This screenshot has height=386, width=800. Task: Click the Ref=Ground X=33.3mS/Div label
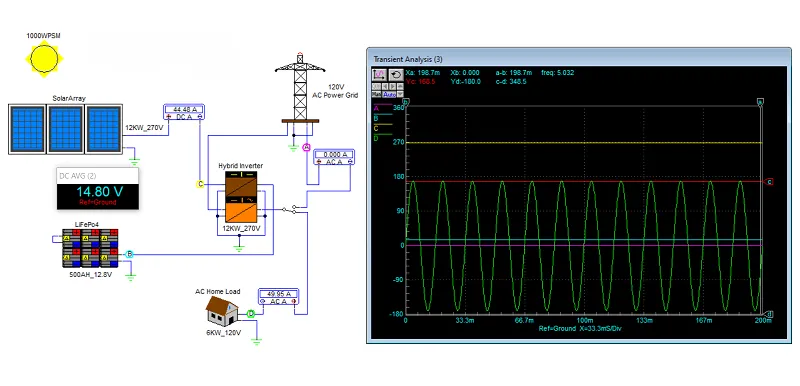[x=580, y=328]
